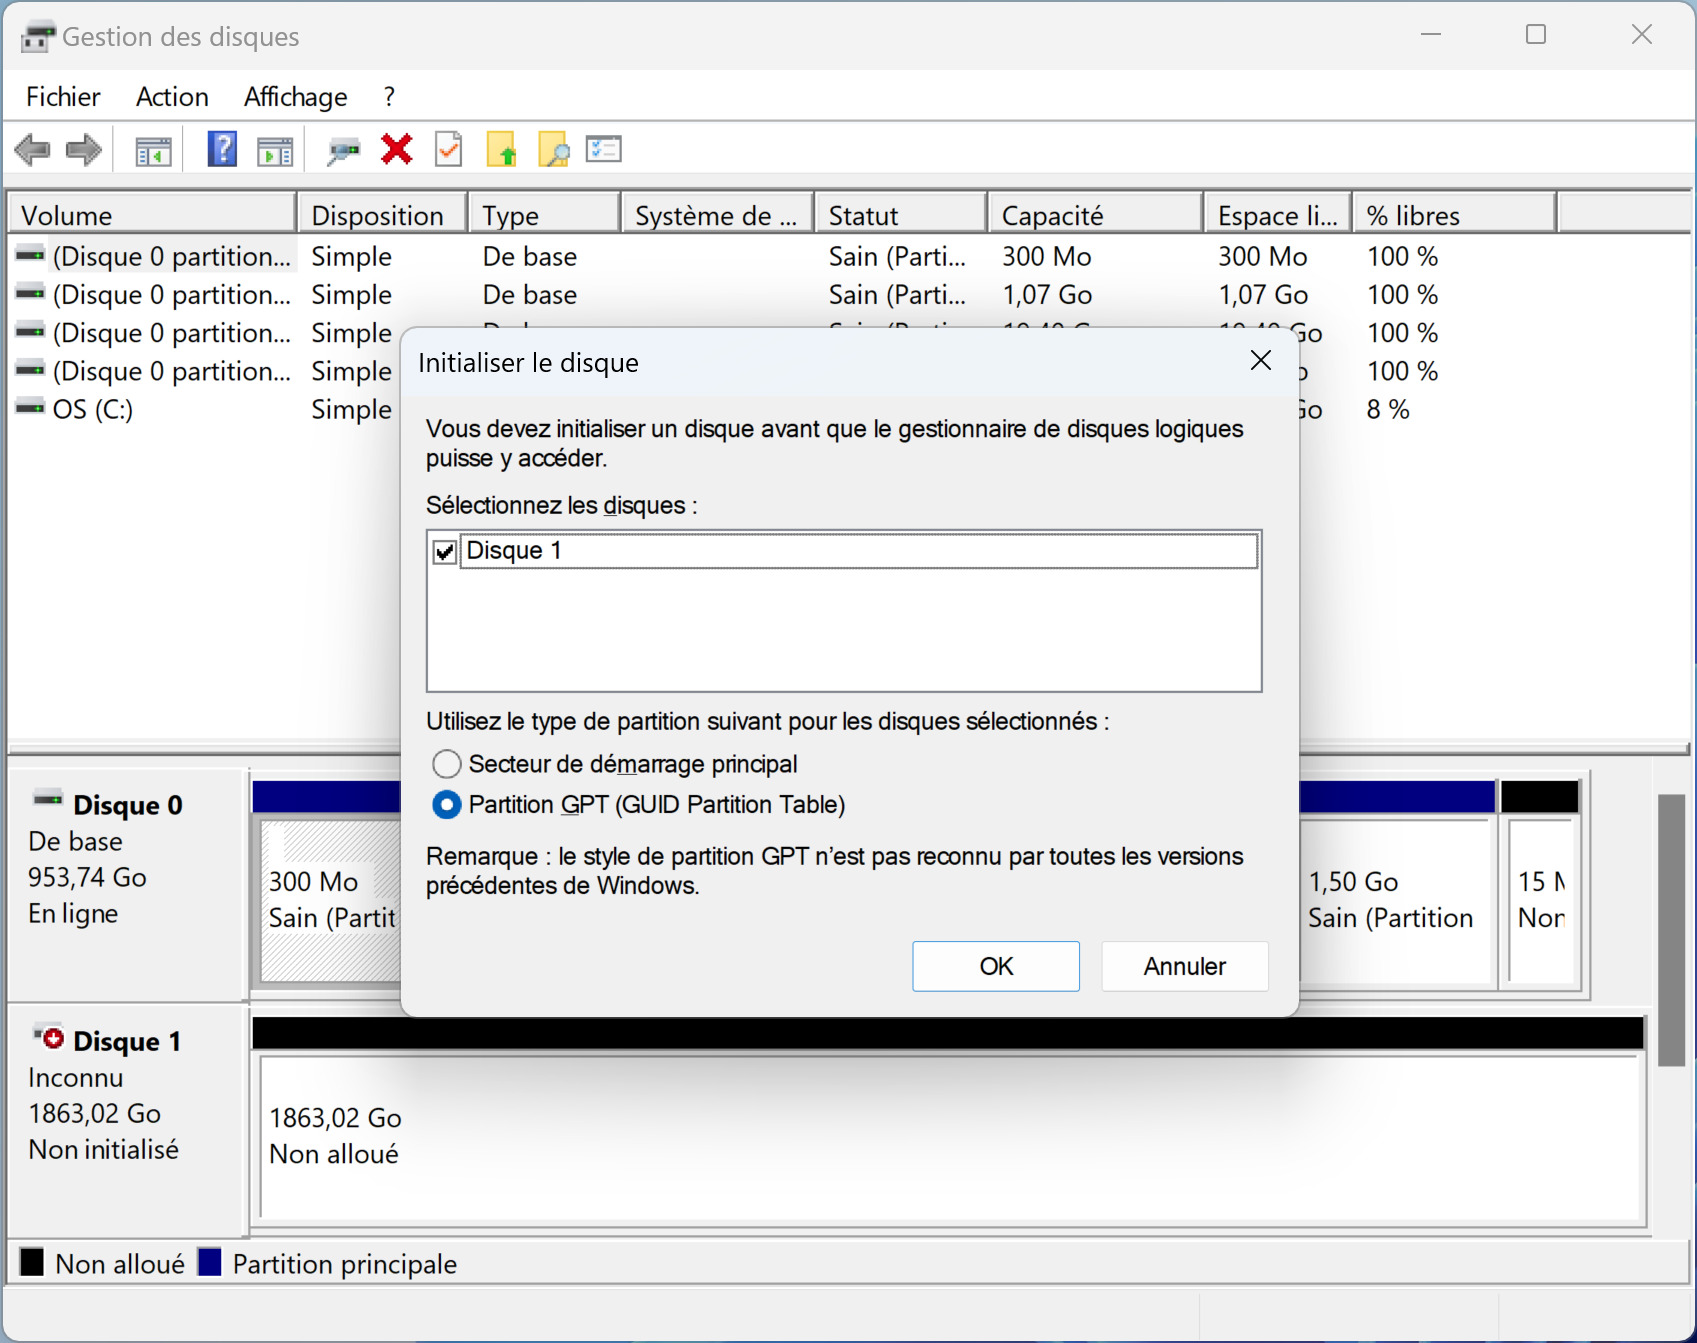
Task: Click the Annuler button
Action: coord(1185,966)
